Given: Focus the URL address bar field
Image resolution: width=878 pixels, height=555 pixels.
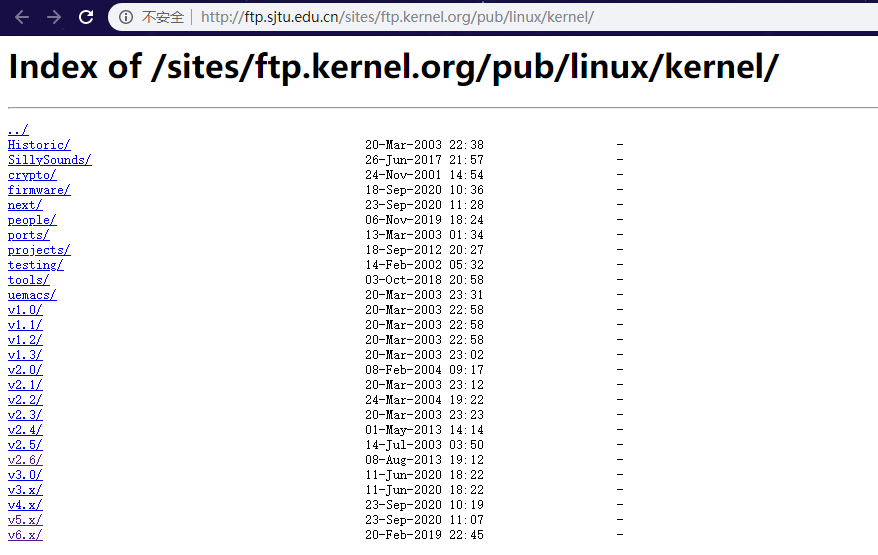Looking at the screenshot, I should (493, 17).
